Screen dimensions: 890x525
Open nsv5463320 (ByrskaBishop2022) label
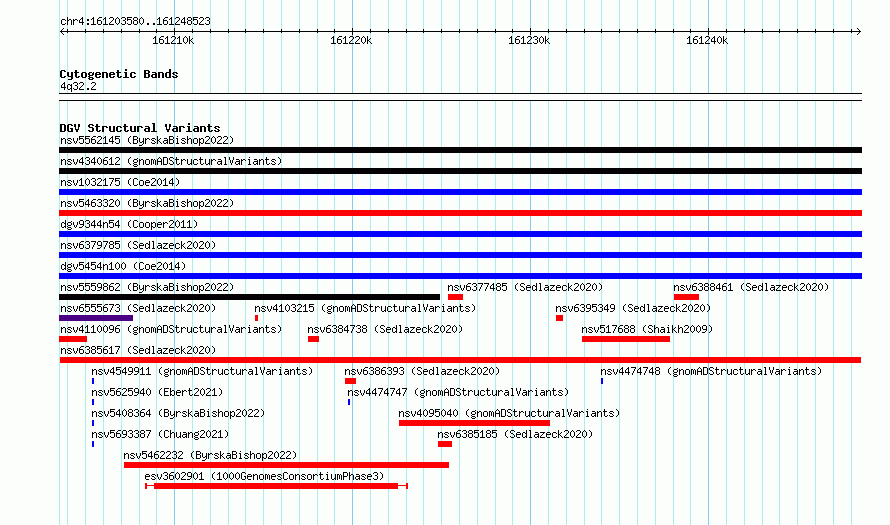click(x=147, y=203)
